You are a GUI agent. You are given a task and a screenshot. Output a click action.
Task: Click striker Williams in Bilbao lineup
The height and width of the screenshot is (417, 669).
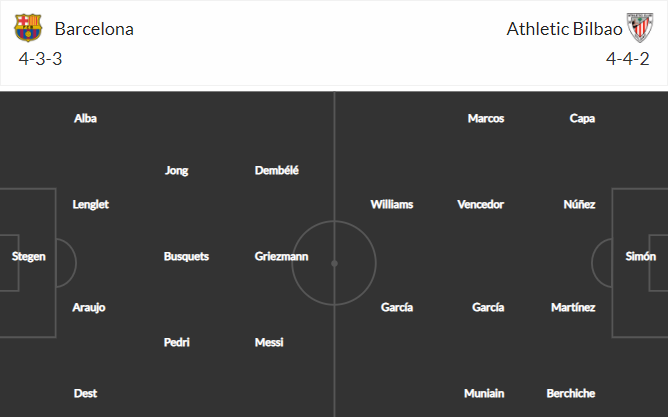(x=392, y=205)
